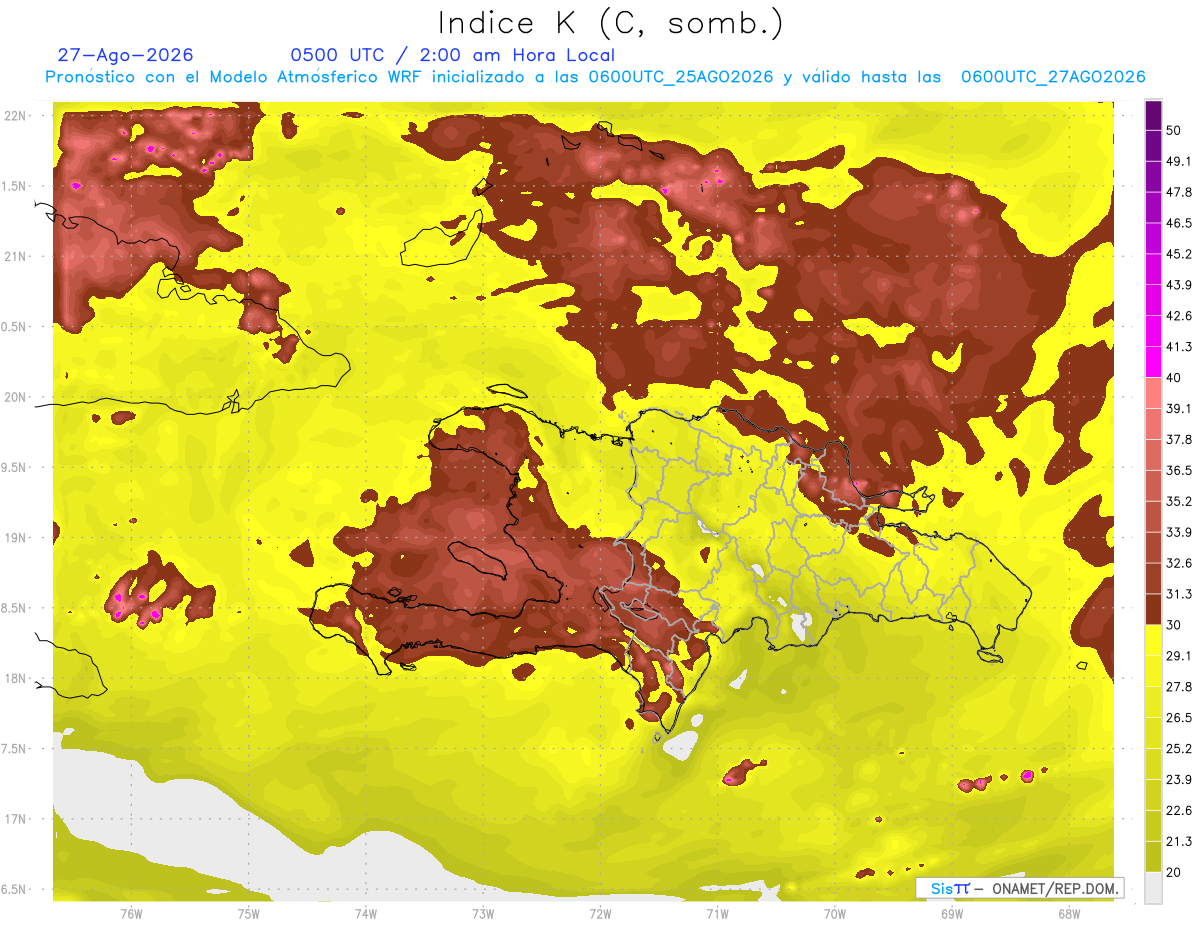
Task: Select the '21N' latitude axis label
Action: (15, 256)
